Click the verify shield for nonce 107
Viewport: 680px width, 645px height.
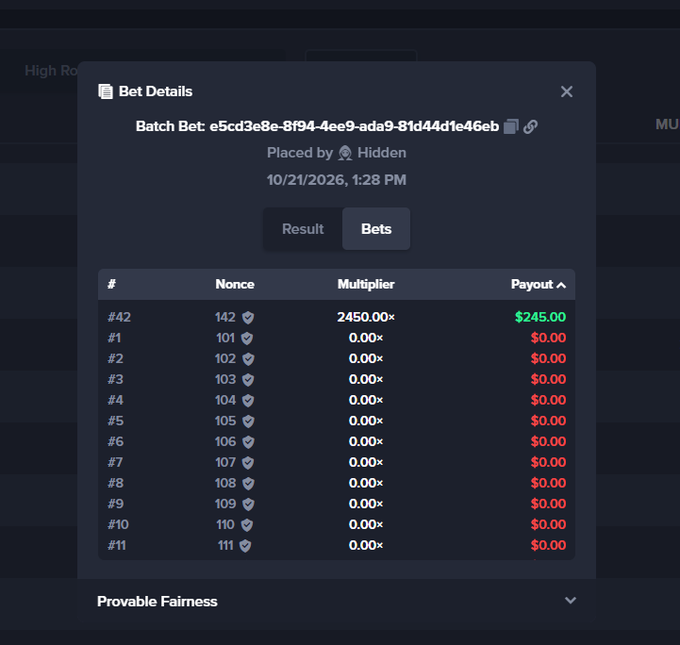pos(248,463)
